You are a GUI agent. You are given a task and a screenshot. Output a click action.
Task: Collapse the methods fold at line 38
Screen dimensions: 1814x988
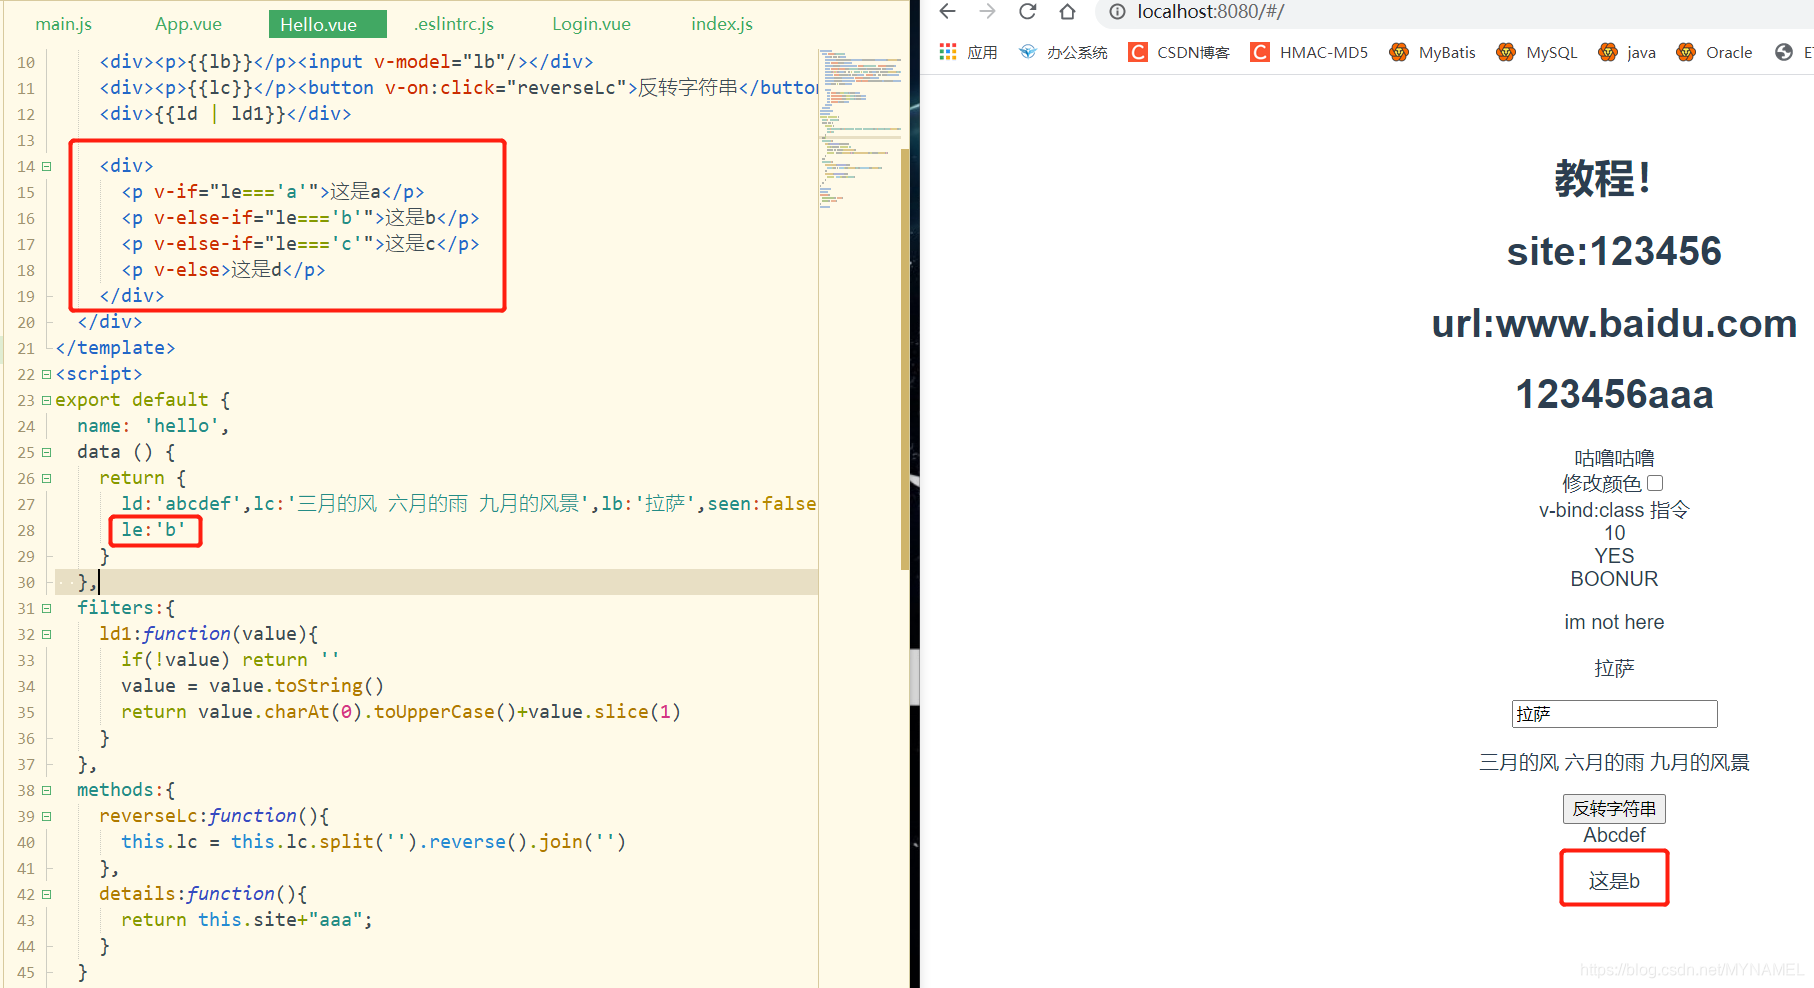[46, 790]
